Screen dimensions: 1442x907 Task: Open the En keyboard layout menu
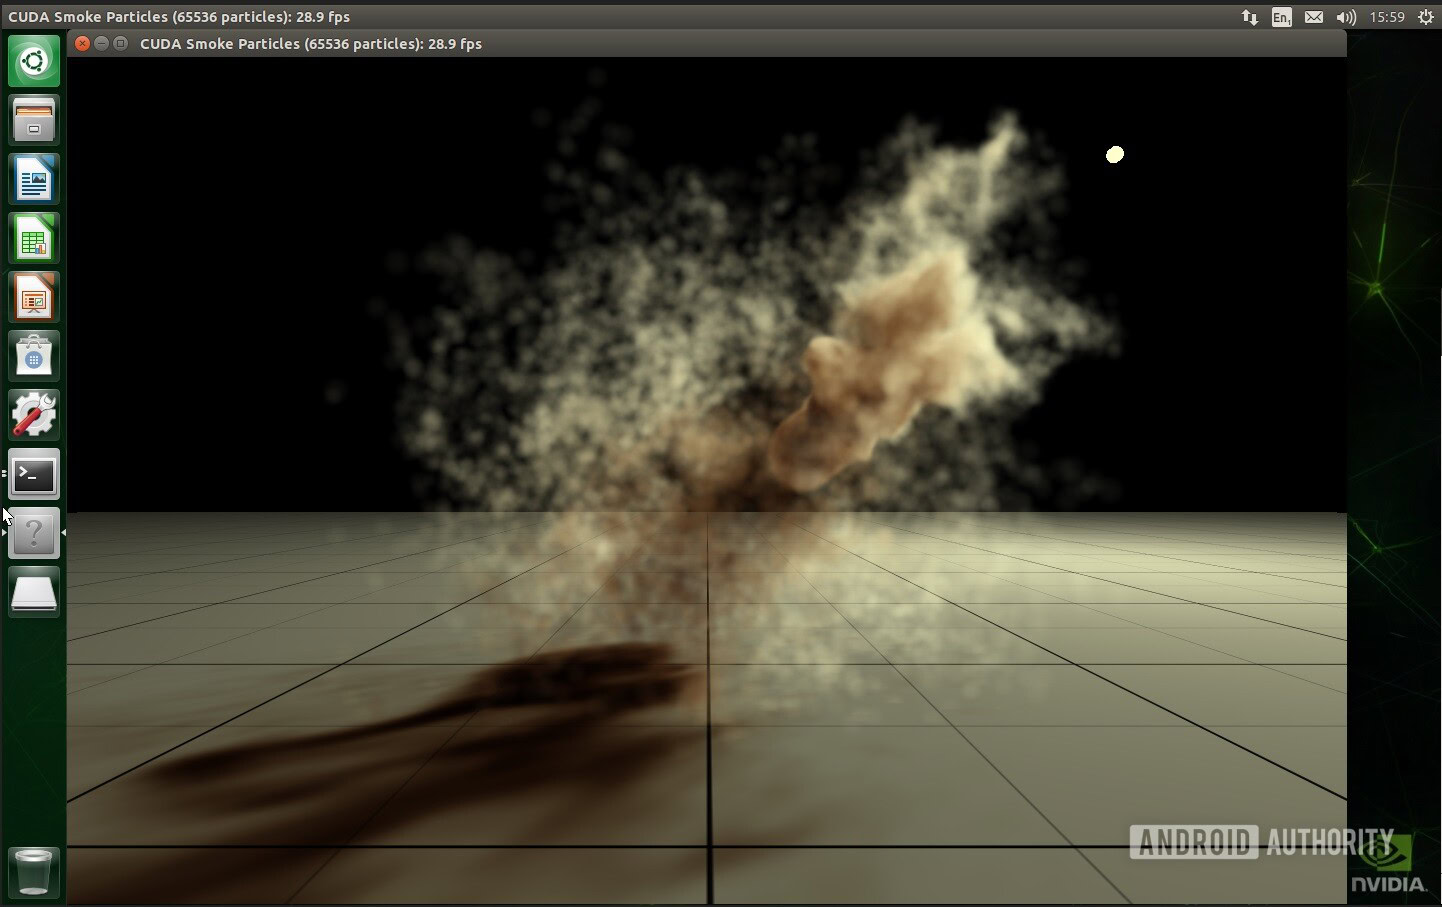[1281, 17]
